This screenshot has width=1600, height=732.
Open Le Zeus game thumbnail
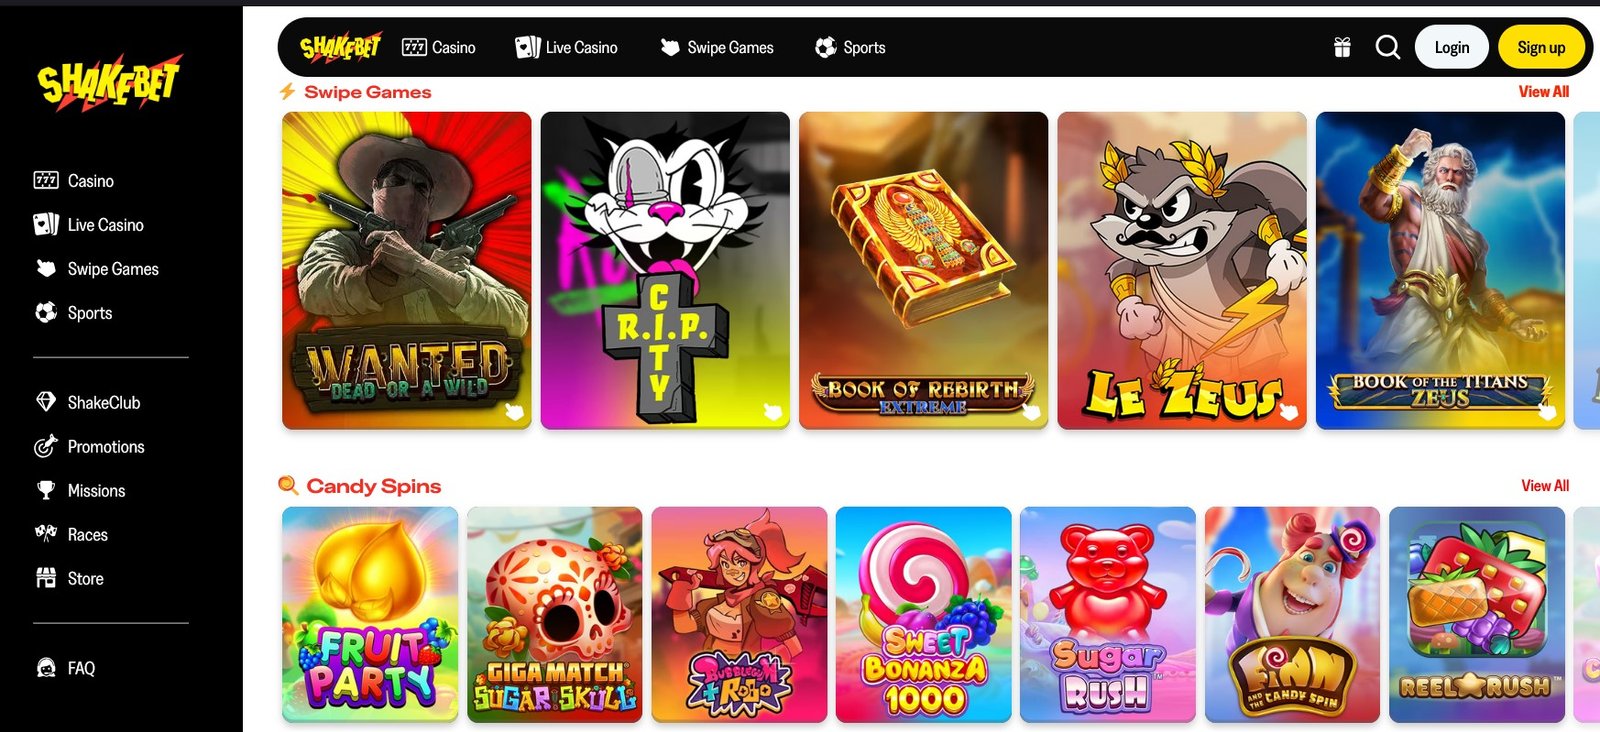point(1182,270)
